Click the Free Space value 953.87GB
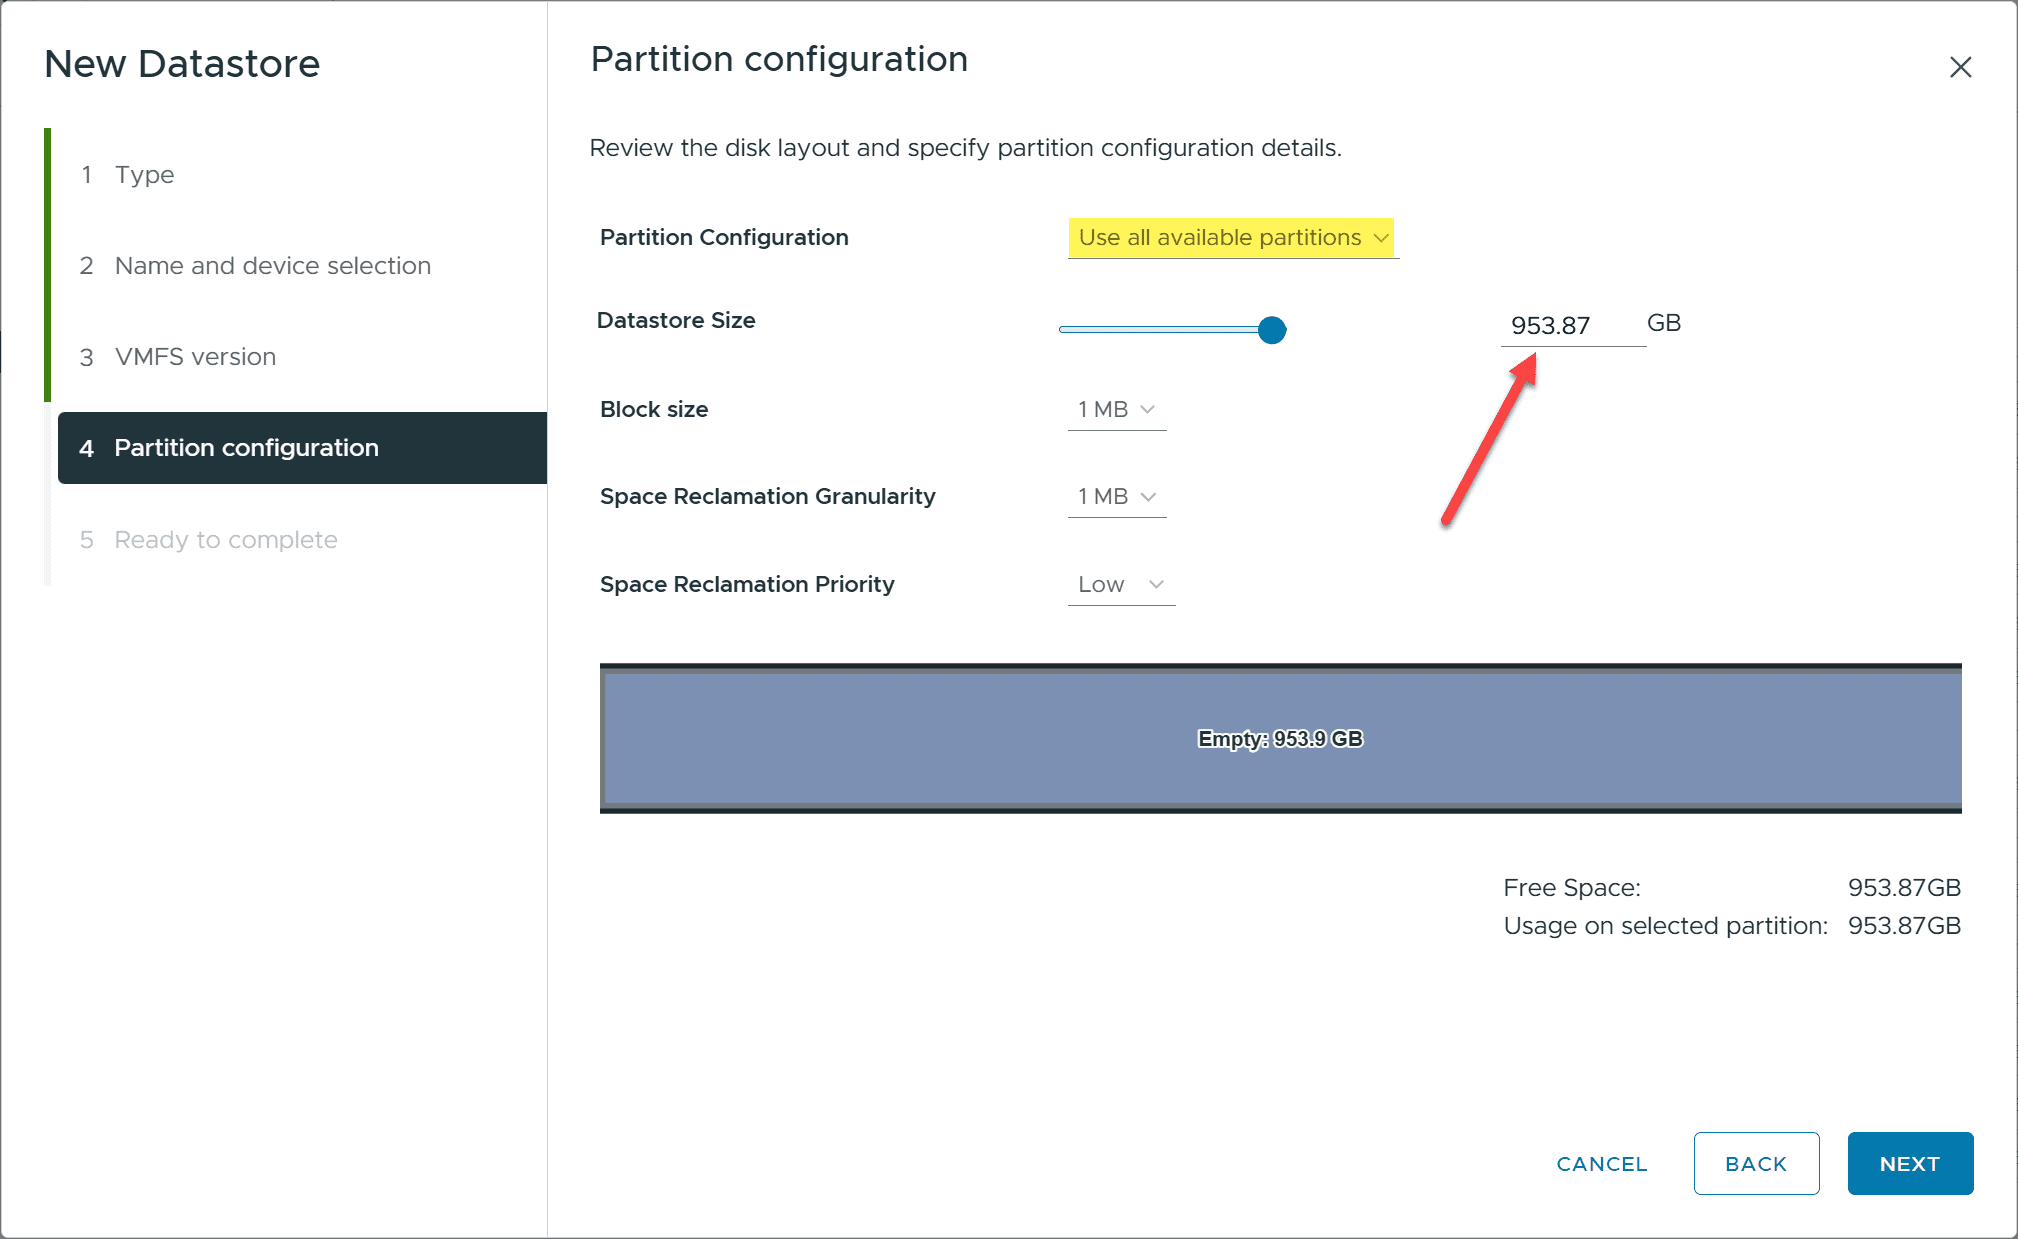 coord(1904,888)
